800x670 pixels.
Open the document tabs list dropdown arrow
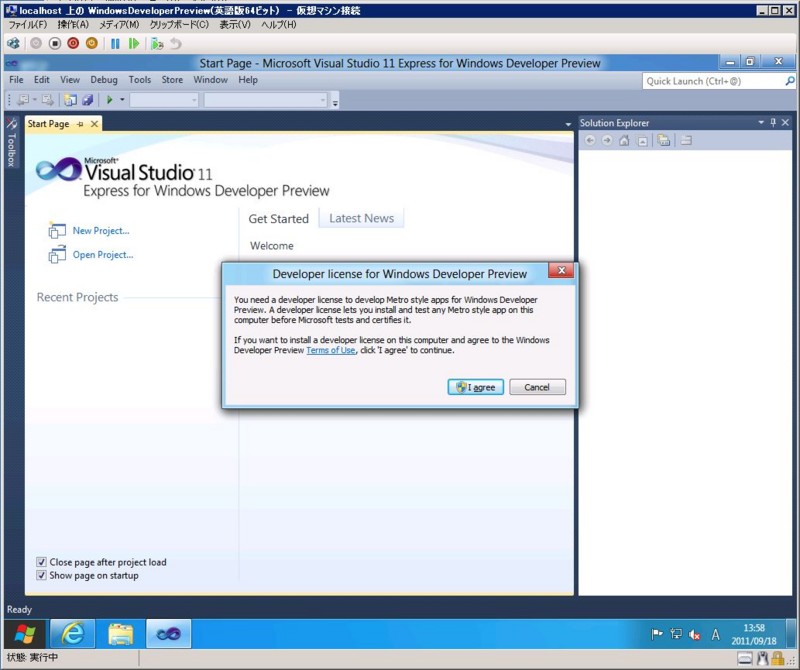point(568,125)
